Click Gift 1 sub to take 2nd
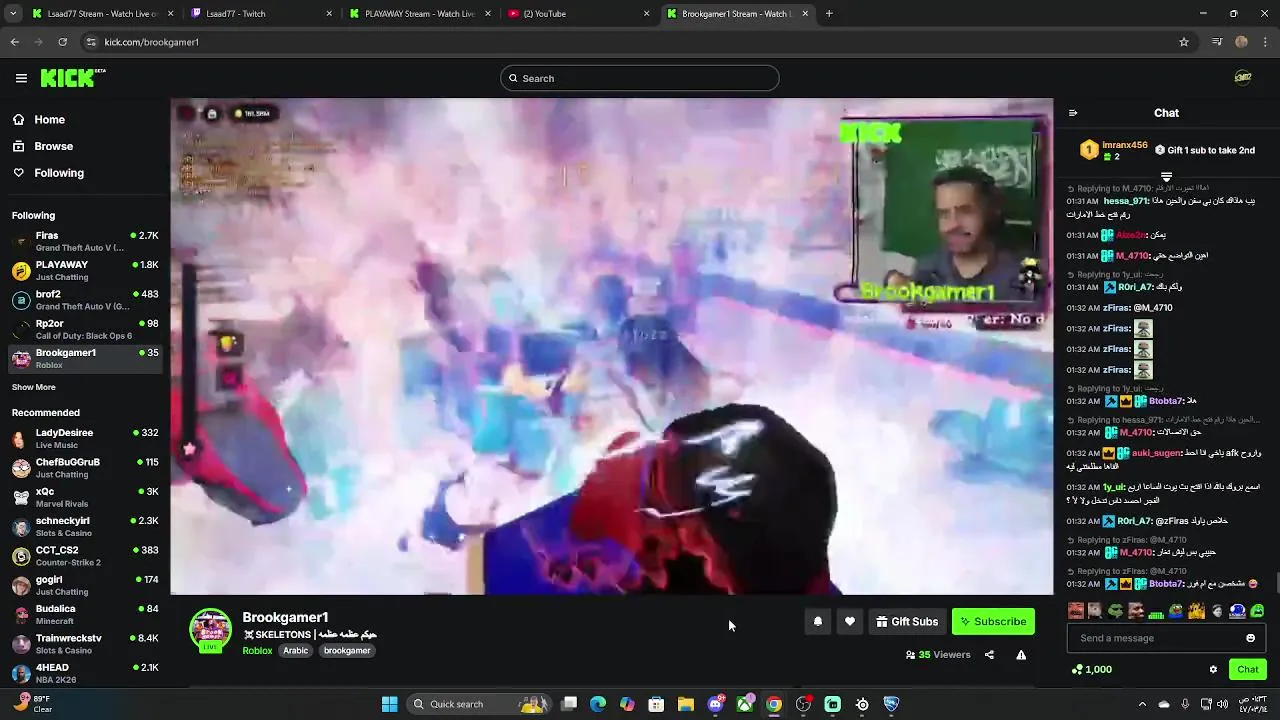The image size is (1280, 720). click(1205, 150)
